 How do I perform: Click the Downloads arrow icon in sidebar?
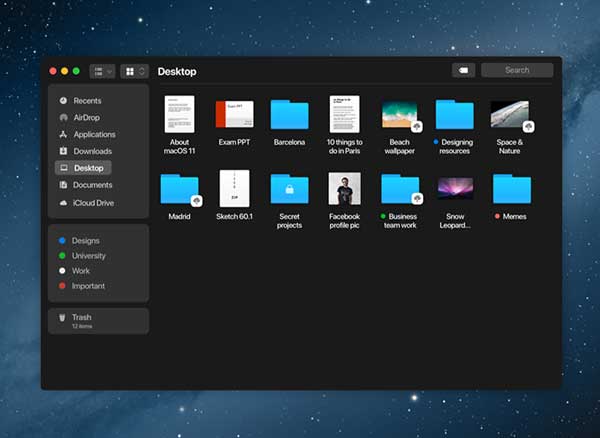(64, 151)
